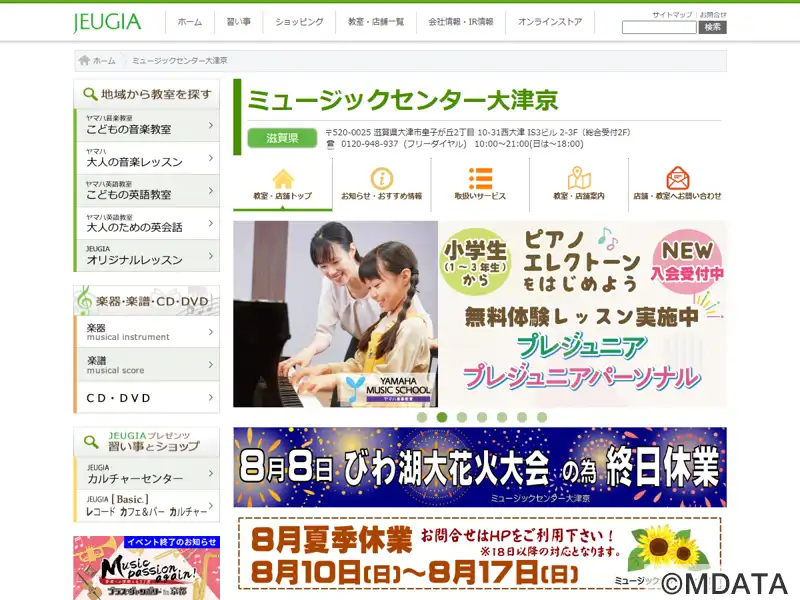Click the お問合せ header link

tap(713, 15)
